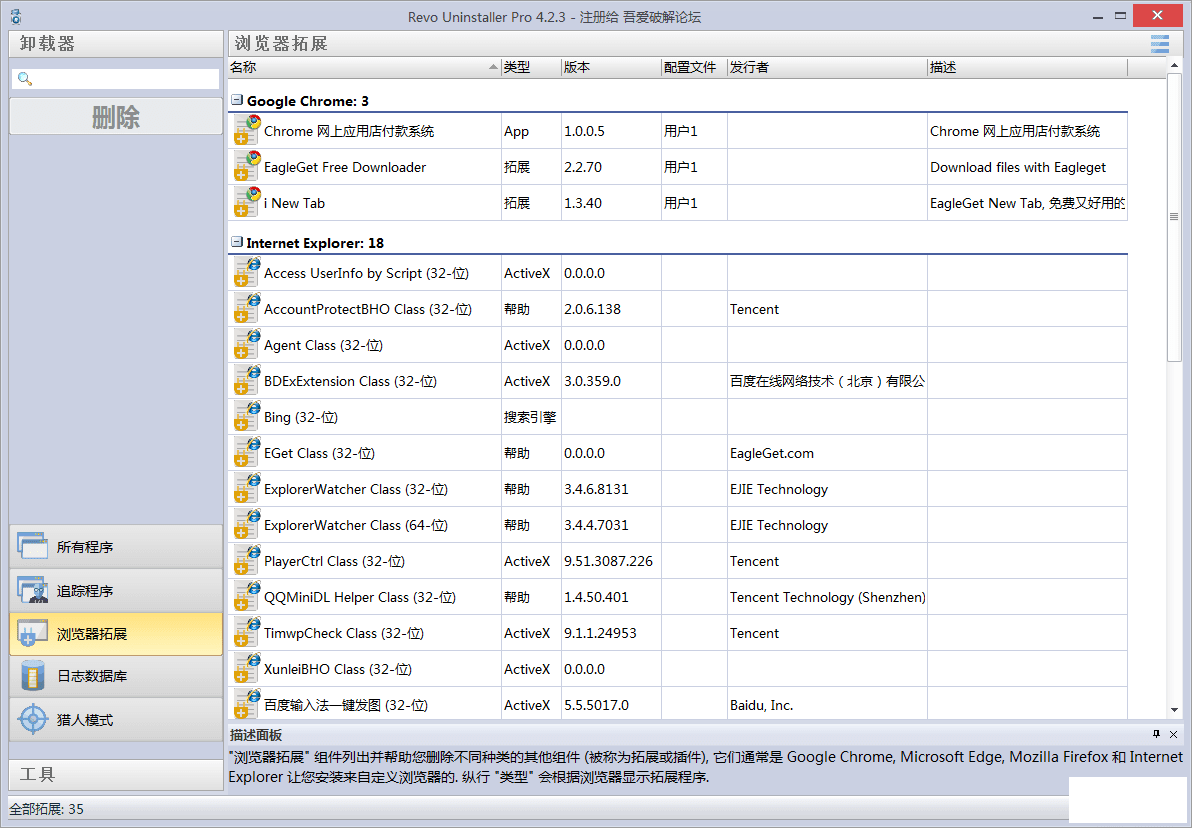Switch to 追踪程序 view
This screenshot has height=828, width=1192.
[x=116, y=590]
